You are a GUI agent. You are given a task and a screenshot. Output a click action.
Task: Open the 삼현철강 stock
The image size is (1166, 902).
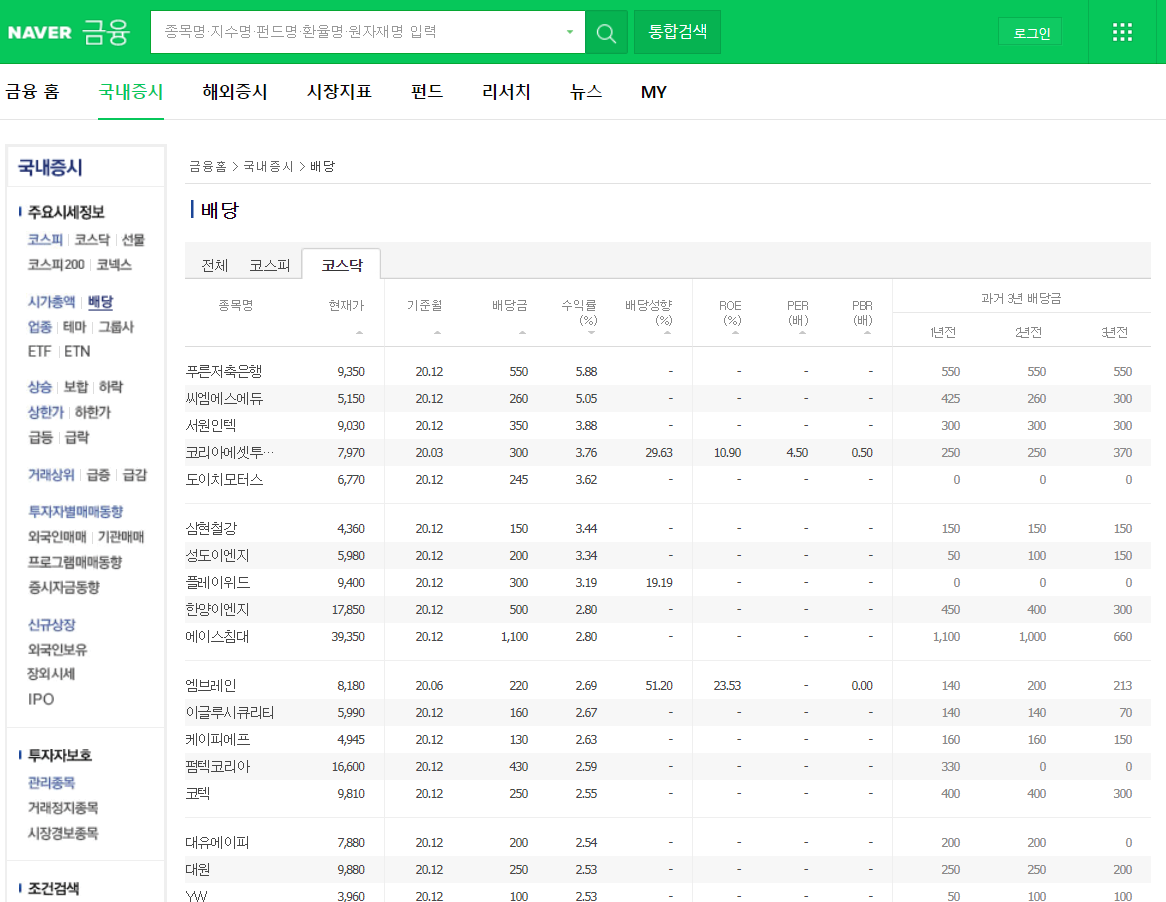click(211, 528)
